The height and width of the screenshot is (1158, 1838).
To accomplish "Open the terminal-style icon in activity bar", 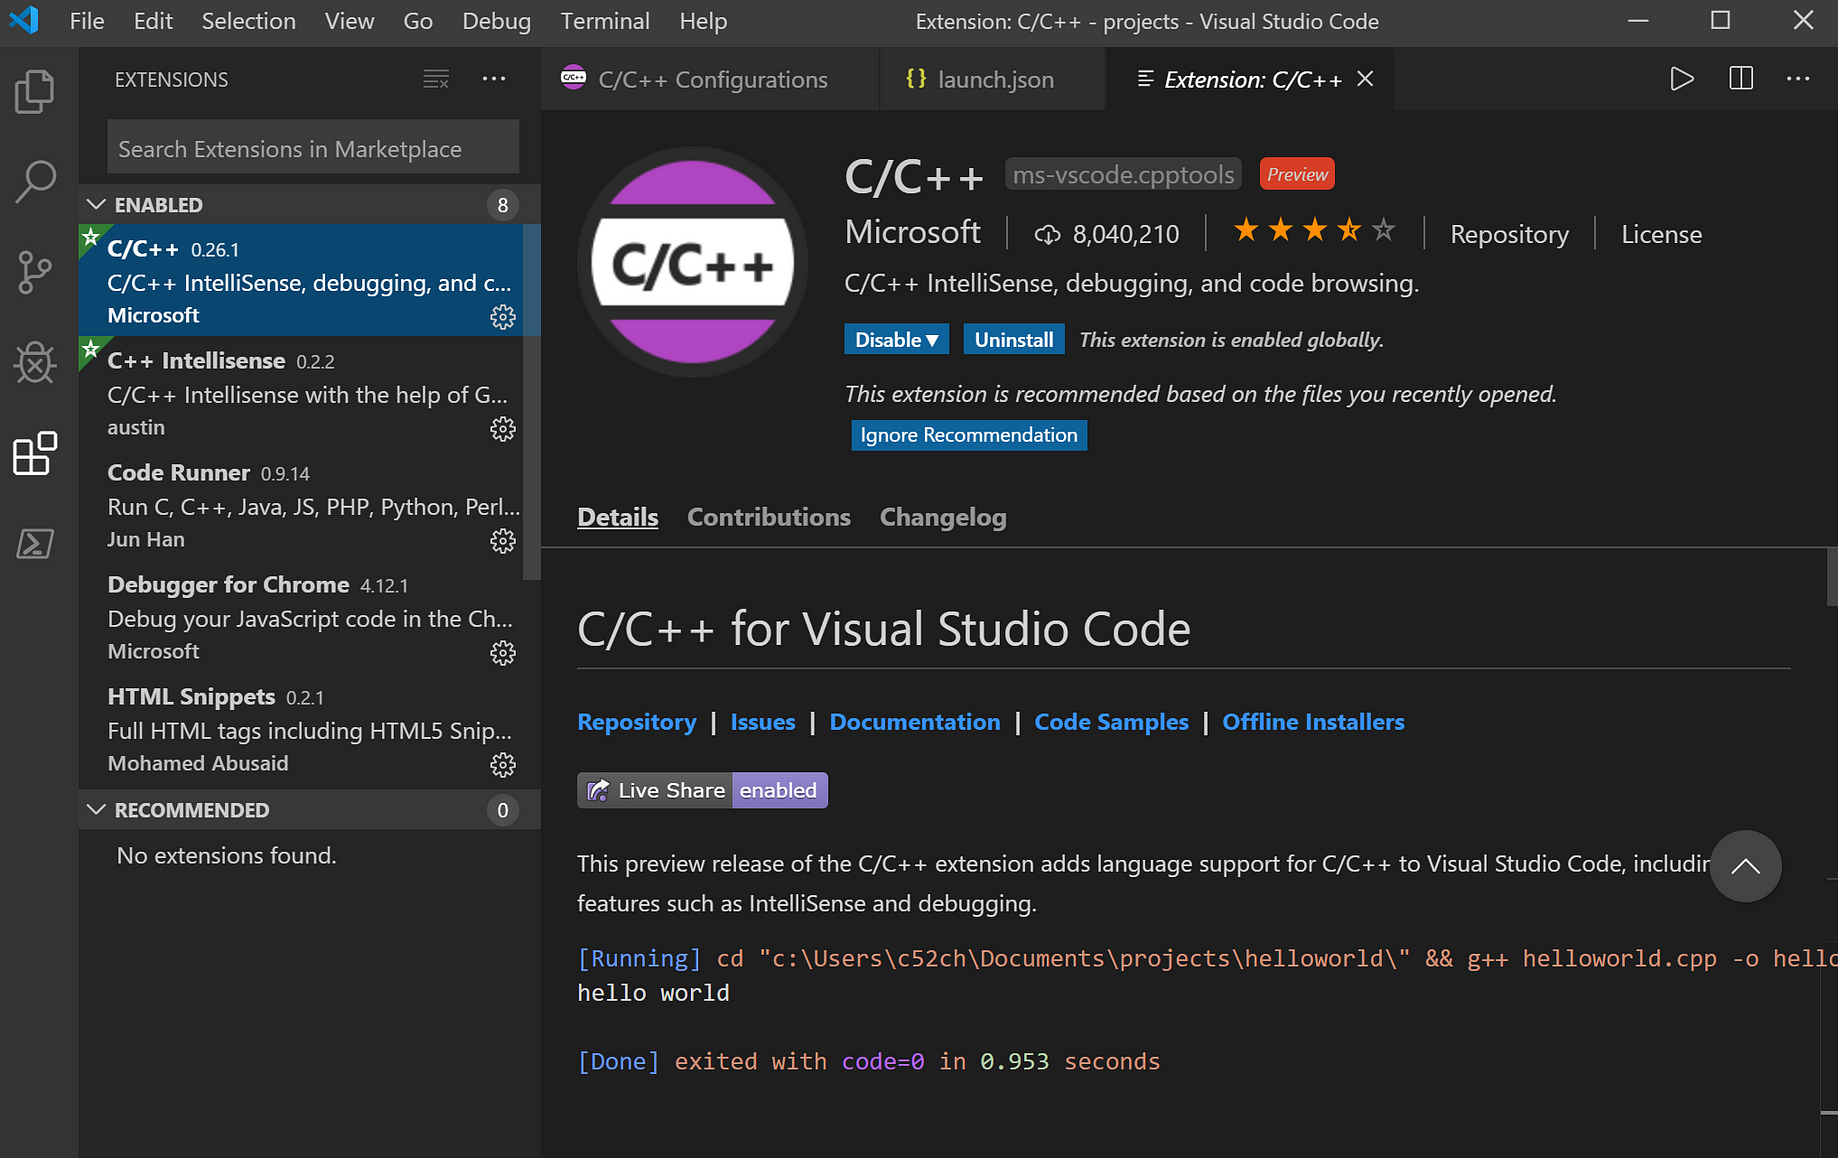I will (35, 544).
